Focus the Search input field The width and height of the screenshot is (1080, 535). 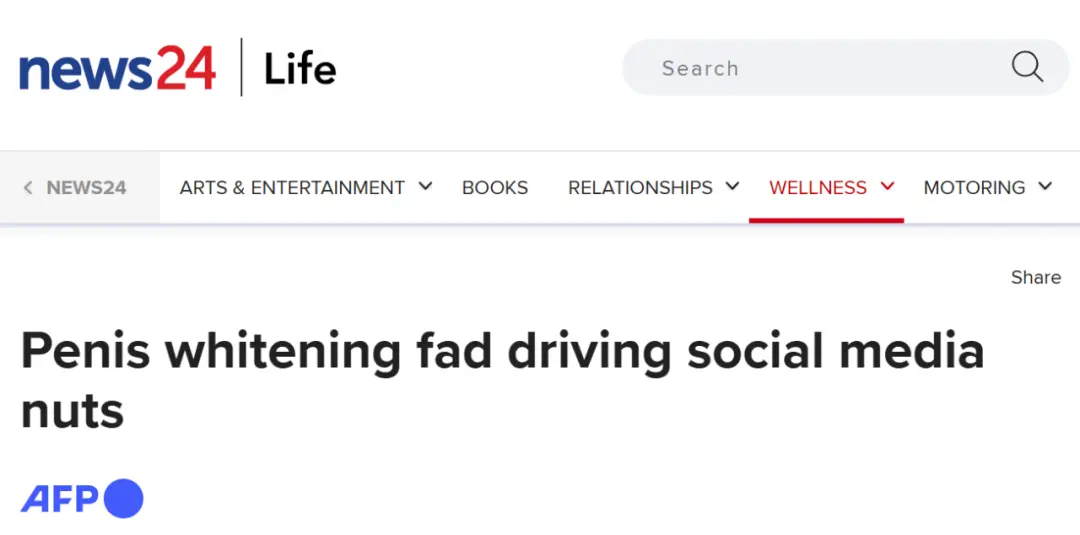tap(800, 68)
